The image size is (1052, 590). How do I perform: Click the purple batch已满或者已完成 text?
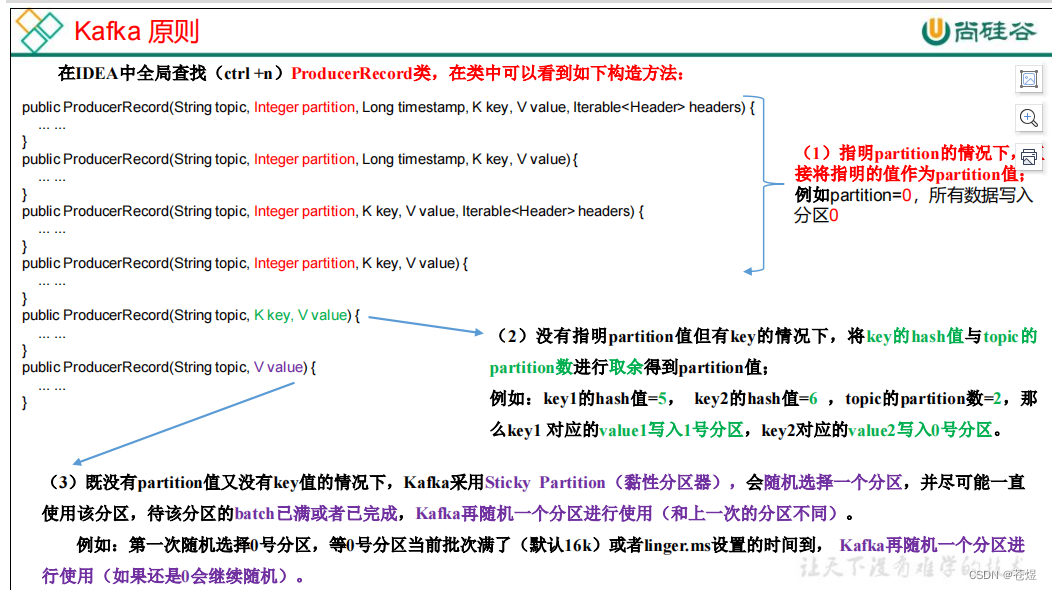coord(316,514)
